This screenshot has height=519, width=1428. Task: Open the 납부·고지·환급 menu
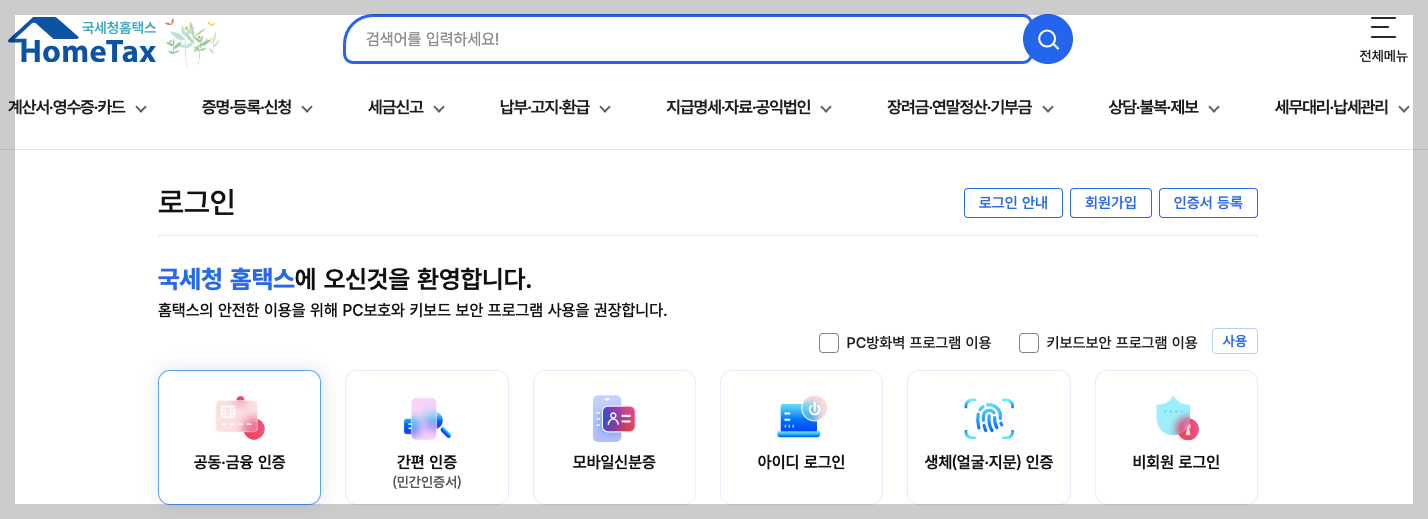[x=545, y=107]
